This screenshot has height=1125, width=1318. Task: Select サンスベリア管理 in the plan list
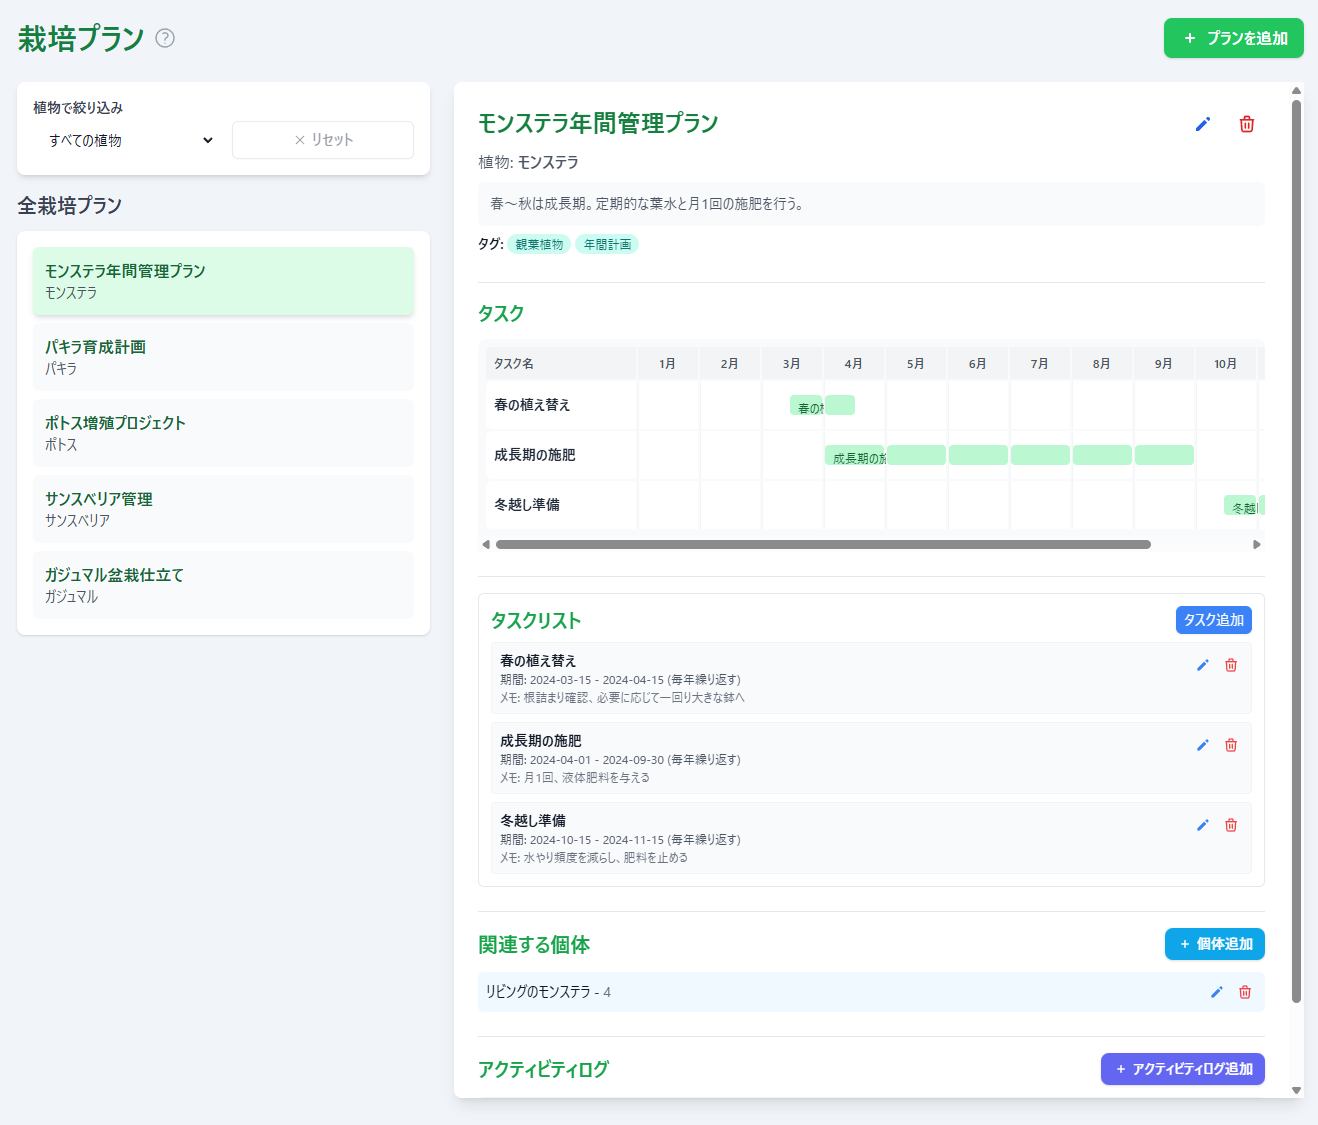(223, 509)
